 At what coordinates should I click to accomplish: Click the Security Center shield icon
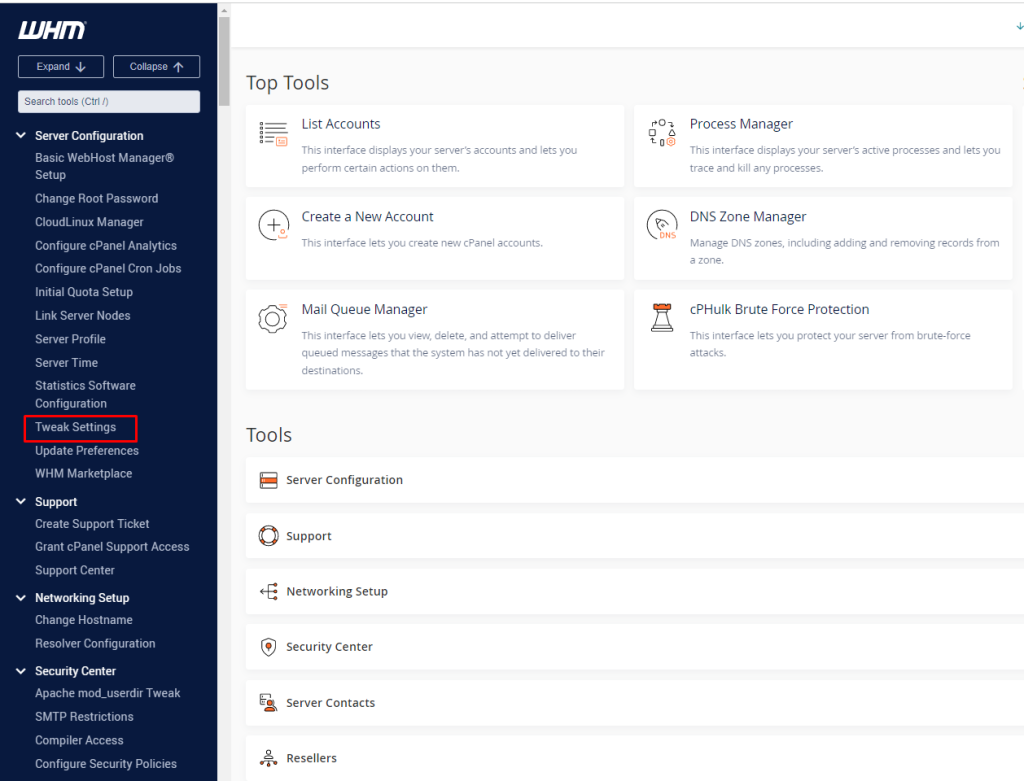(x=268, y=647)
